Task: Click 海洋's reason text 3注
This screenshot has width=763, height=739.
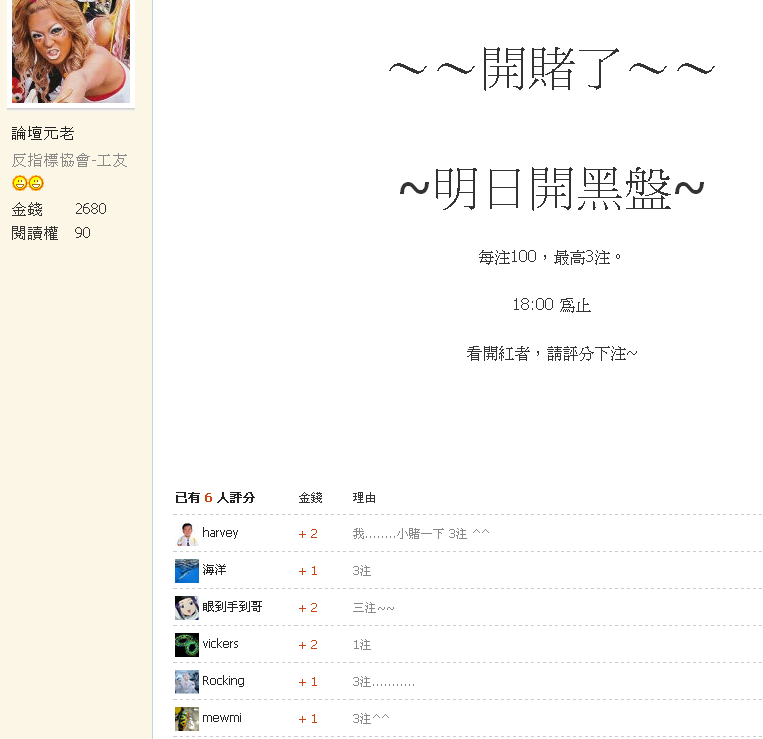Action: pos(362,571)
